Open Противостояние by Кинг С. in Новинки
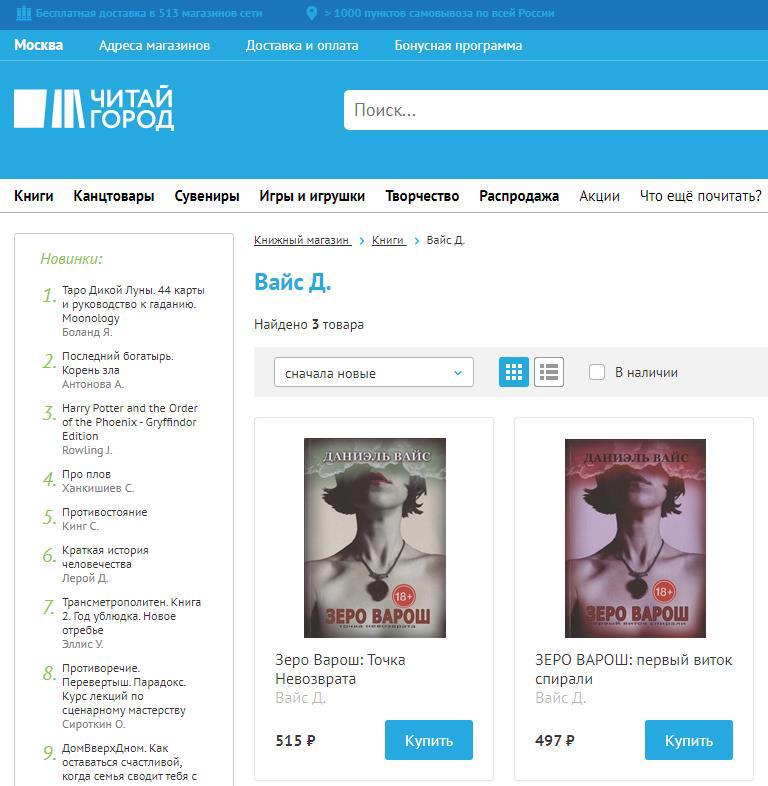The image size is (768, 786). click(x=104, y=512)
